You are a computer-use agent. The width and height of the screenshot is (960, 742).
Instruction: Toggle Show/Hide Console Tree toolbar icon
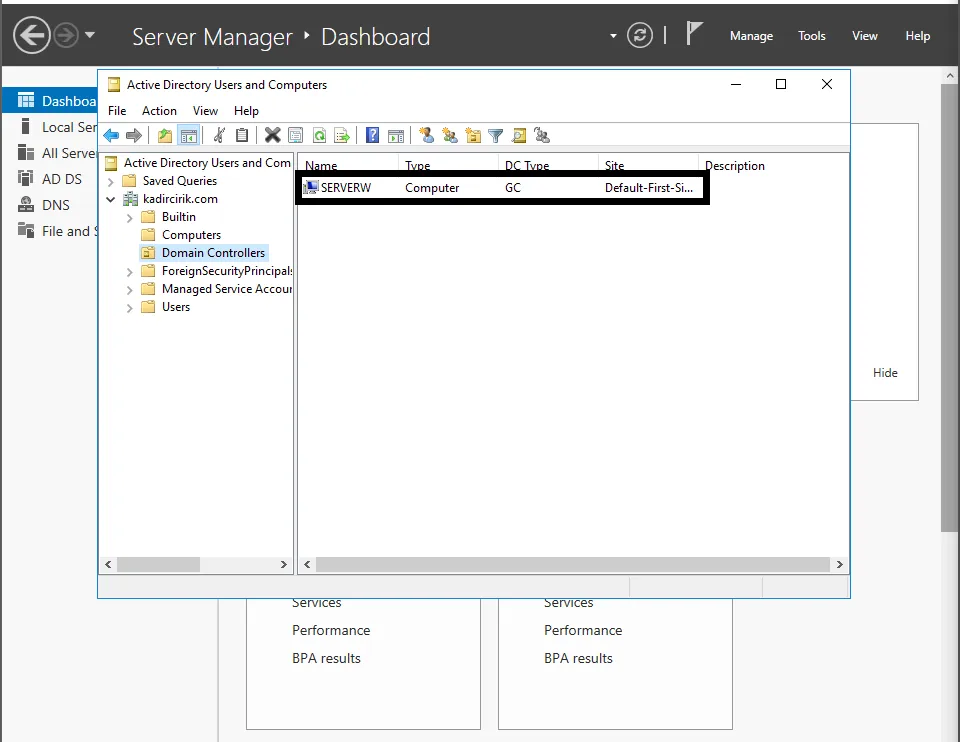coord(189,136)
